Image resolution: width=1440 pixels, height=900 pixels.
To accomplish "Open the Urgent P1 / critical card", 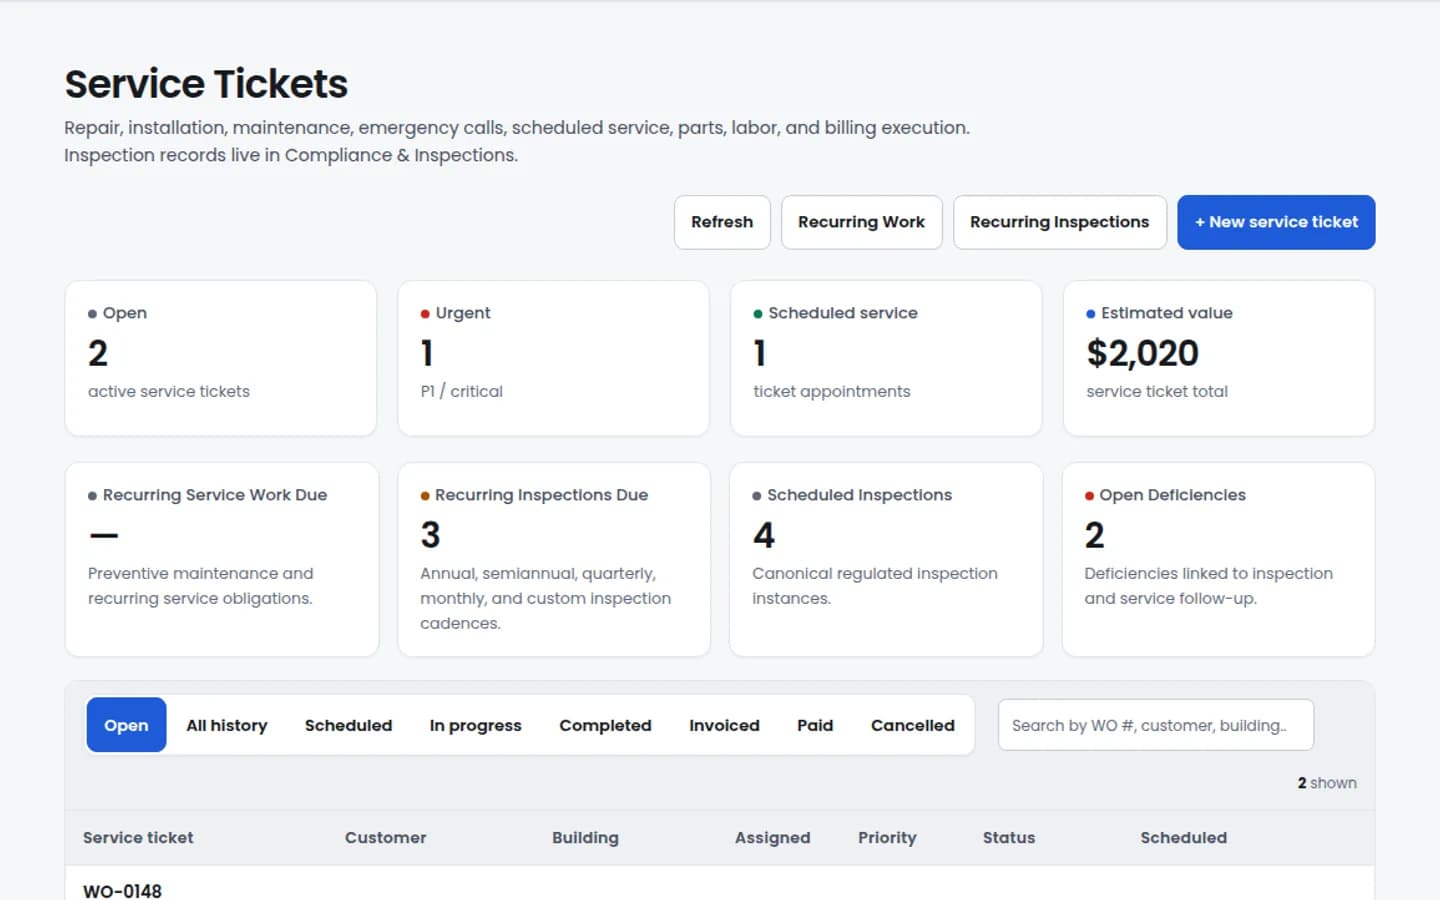I will tap(553, 358).
